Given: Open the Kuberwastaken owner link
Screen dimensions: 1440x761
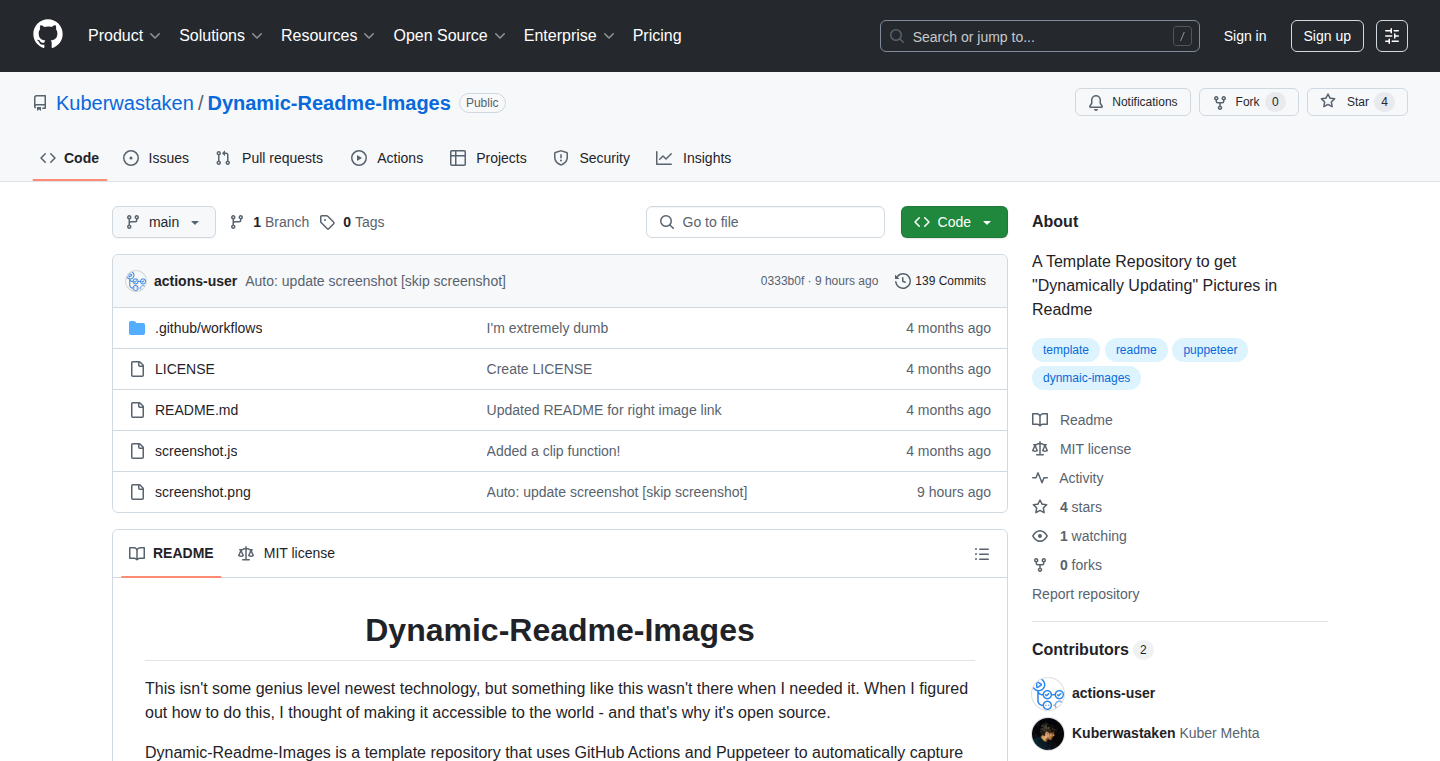Looking at the screenshot, I should [125, 103].
